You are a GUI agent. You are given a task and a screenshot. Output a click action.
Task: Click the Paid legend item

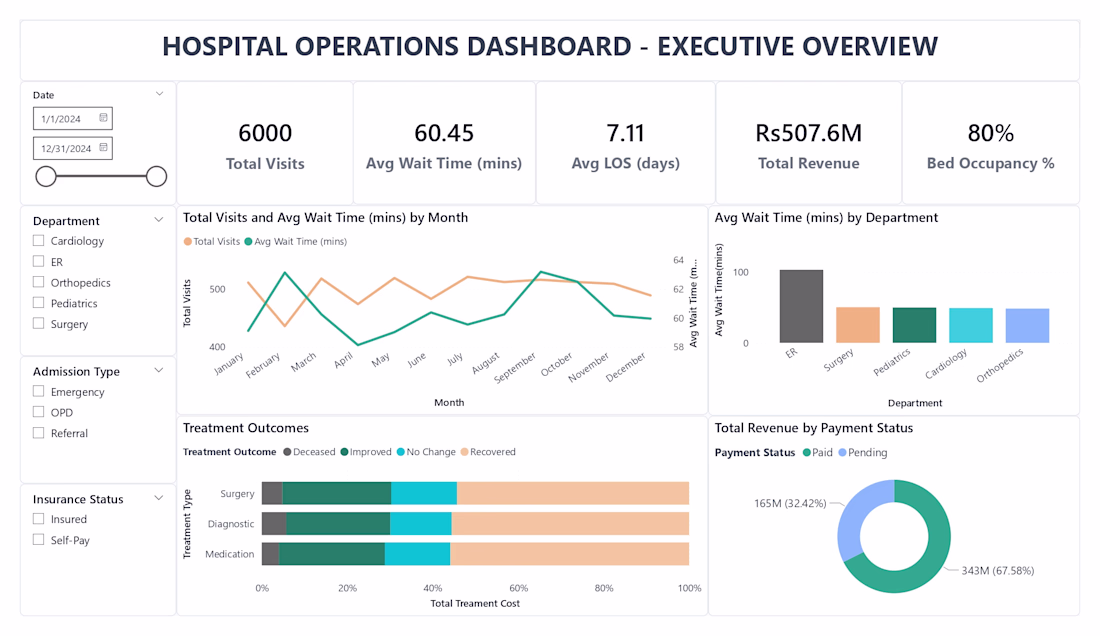(818, 452)
